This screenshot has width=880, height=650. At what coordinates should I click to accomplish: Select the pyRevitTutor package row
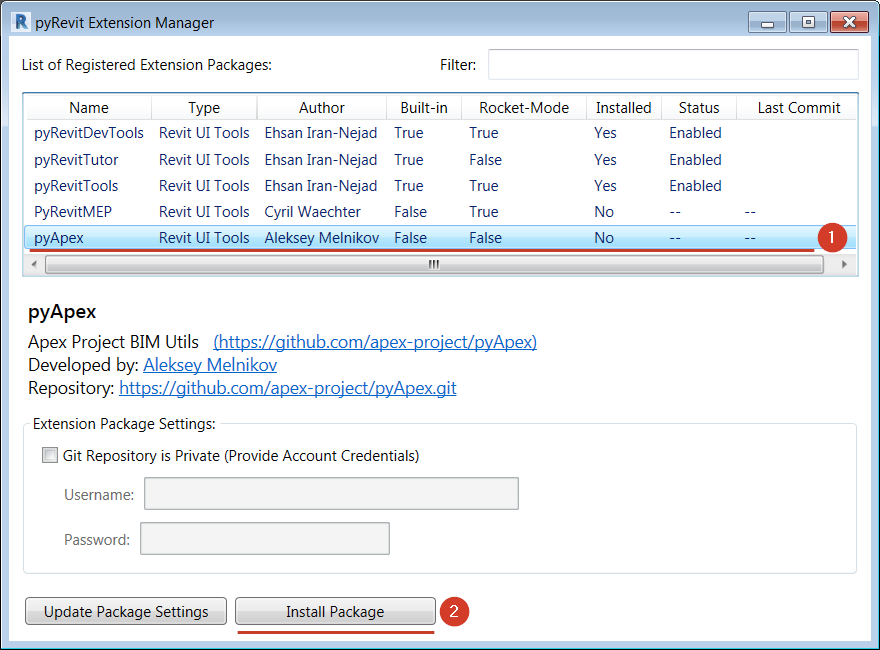441,160
